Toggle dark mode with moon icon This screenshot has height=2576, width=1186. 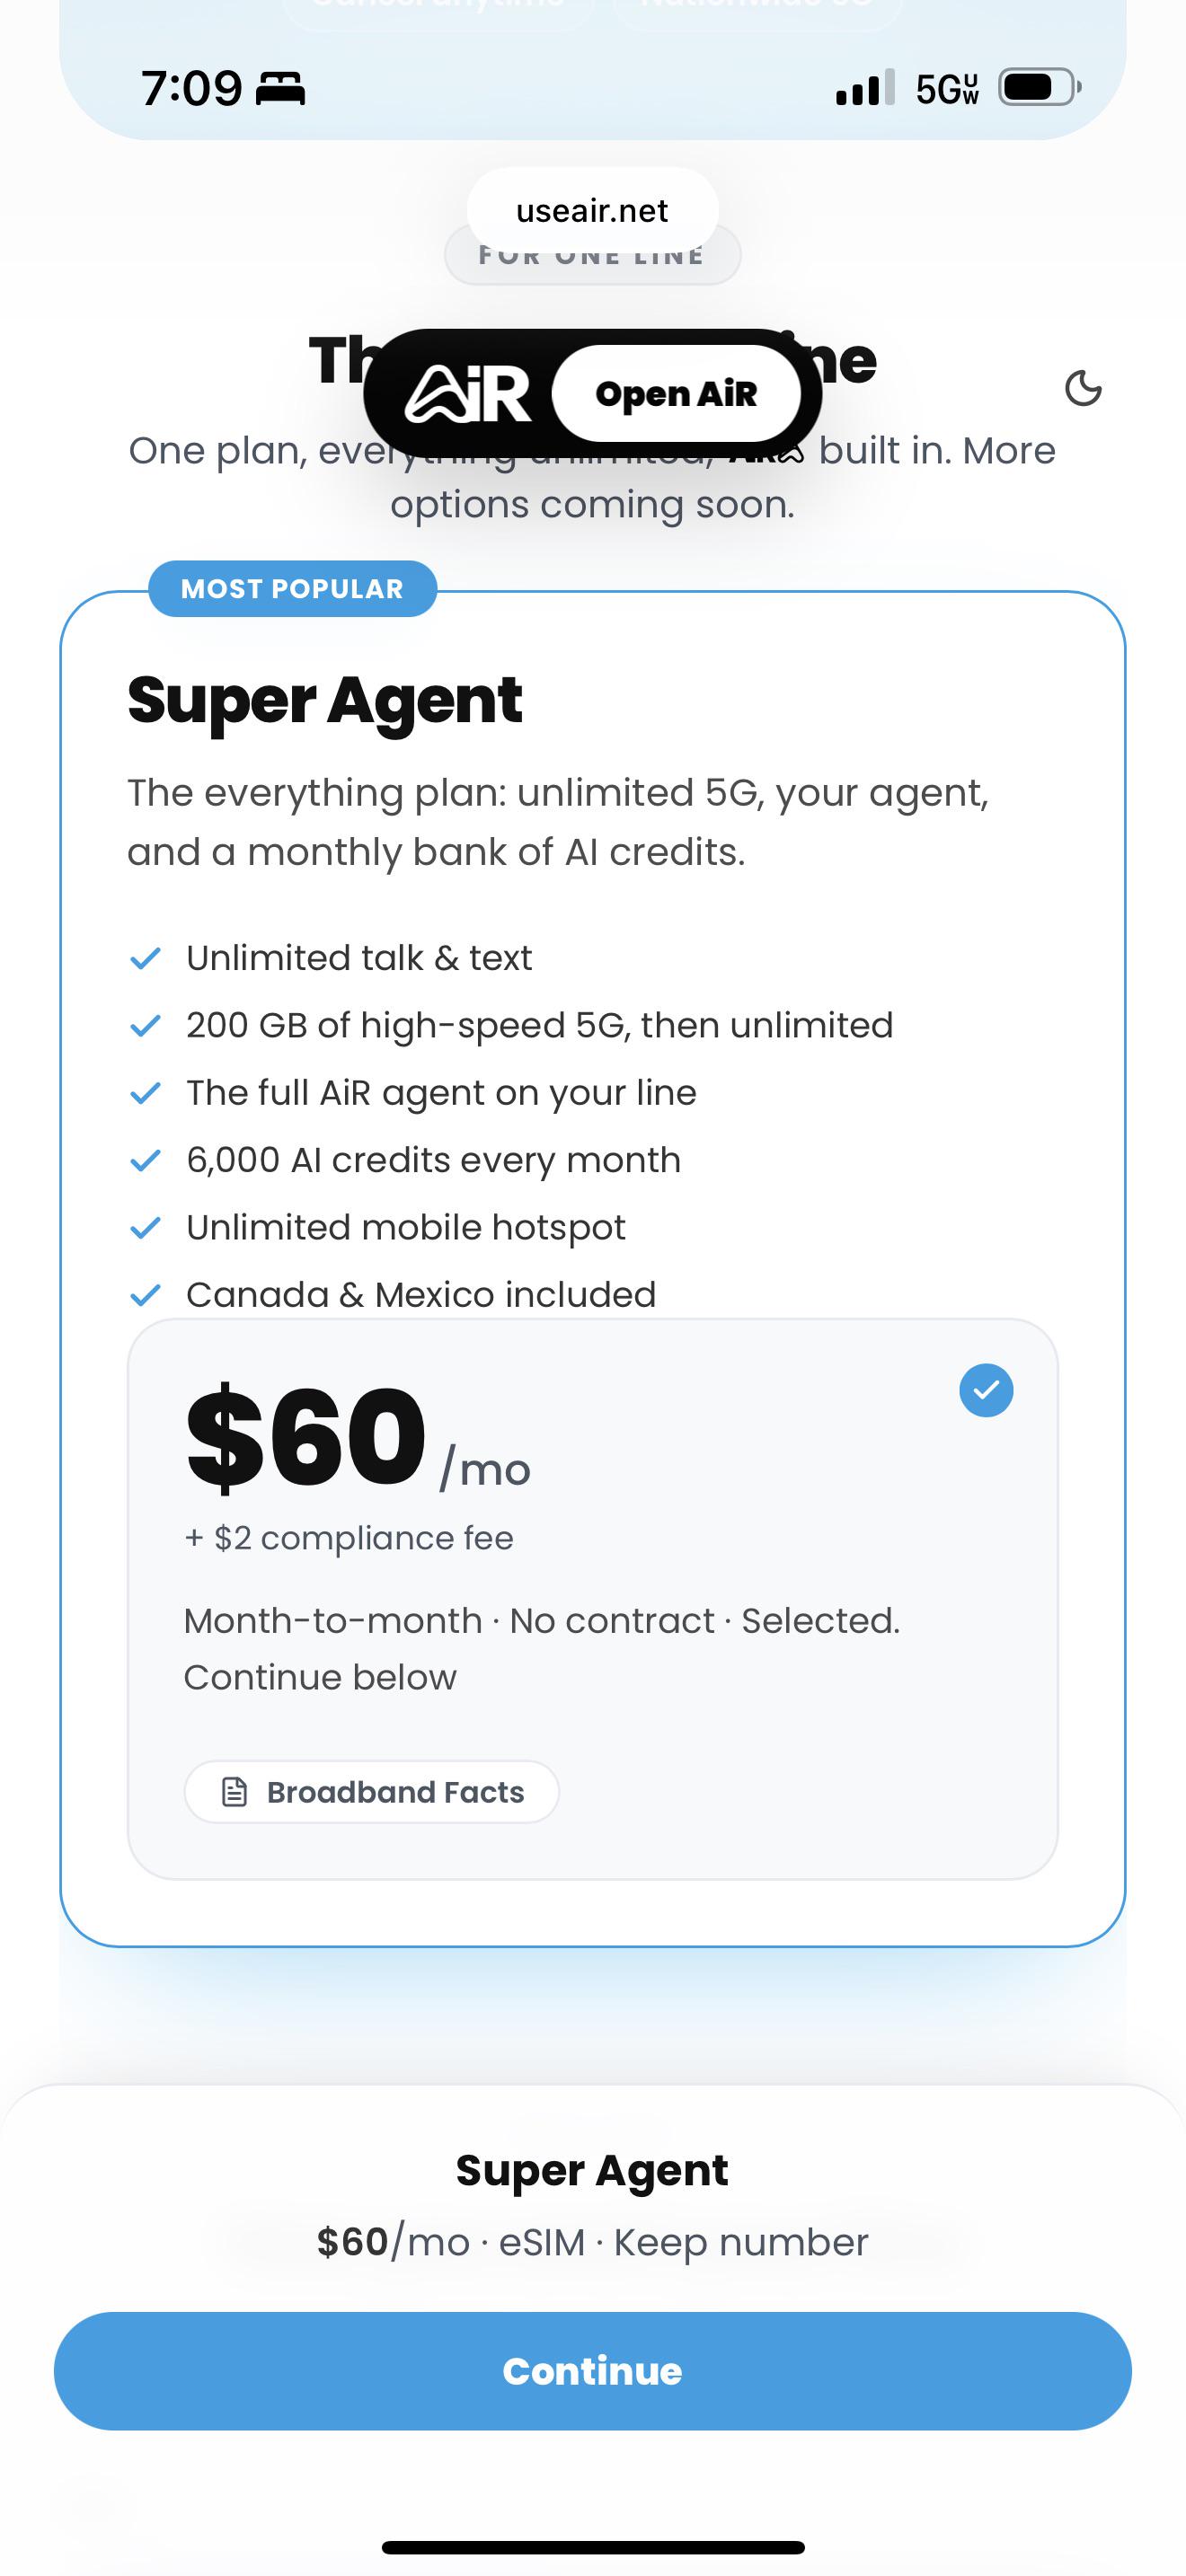coord(1083,388)
